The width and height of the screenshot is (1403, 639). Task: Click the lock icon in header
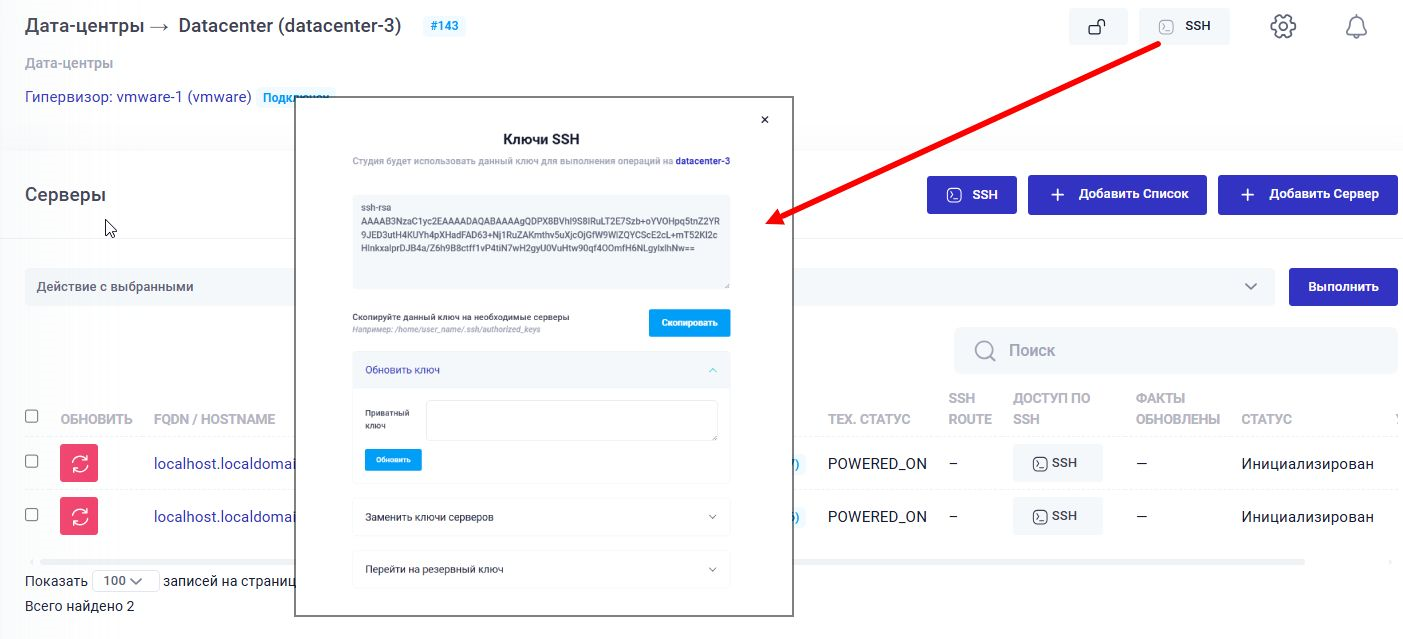click(x=1097, y=27)
